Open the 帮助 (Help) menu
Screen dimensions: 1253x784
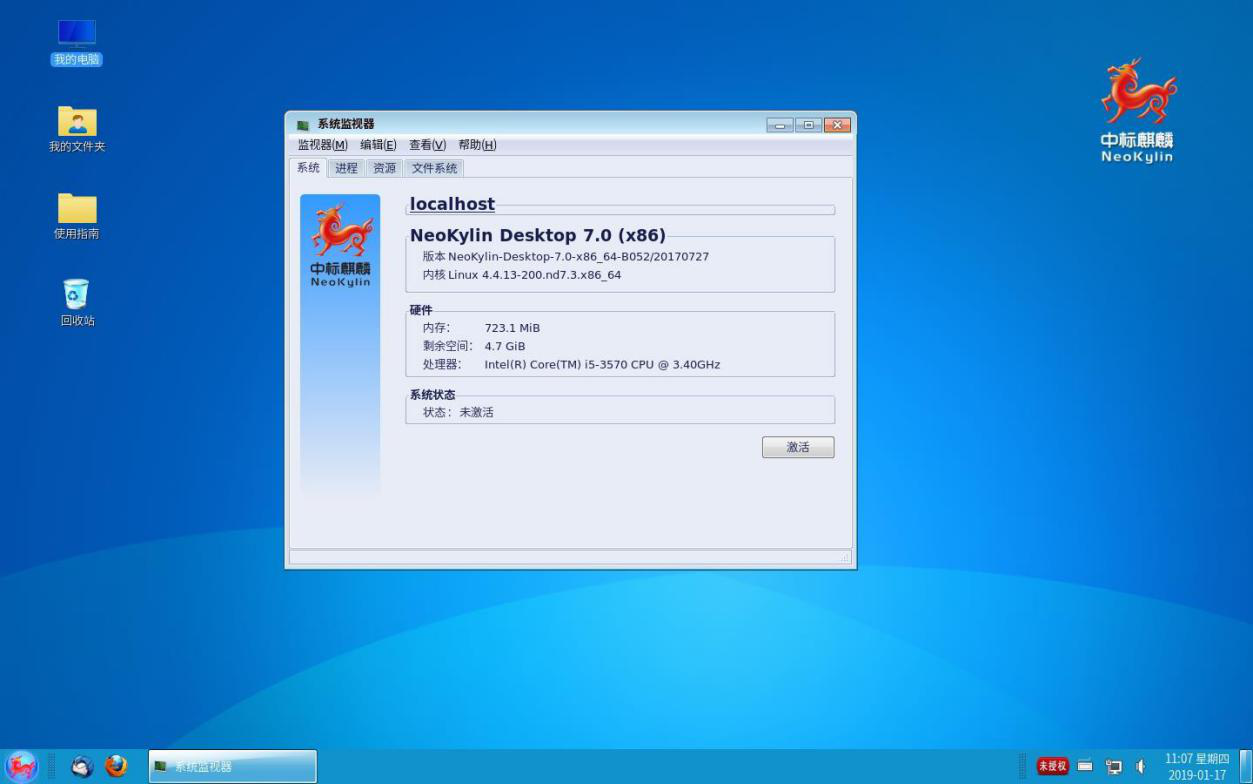(477, 145)
